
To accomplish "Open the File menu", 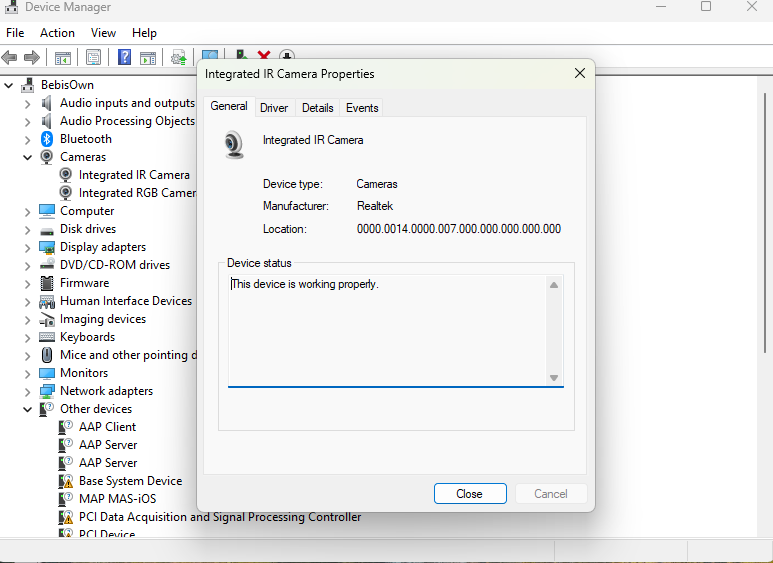I will pyautogui.click(x=15, y=33).
